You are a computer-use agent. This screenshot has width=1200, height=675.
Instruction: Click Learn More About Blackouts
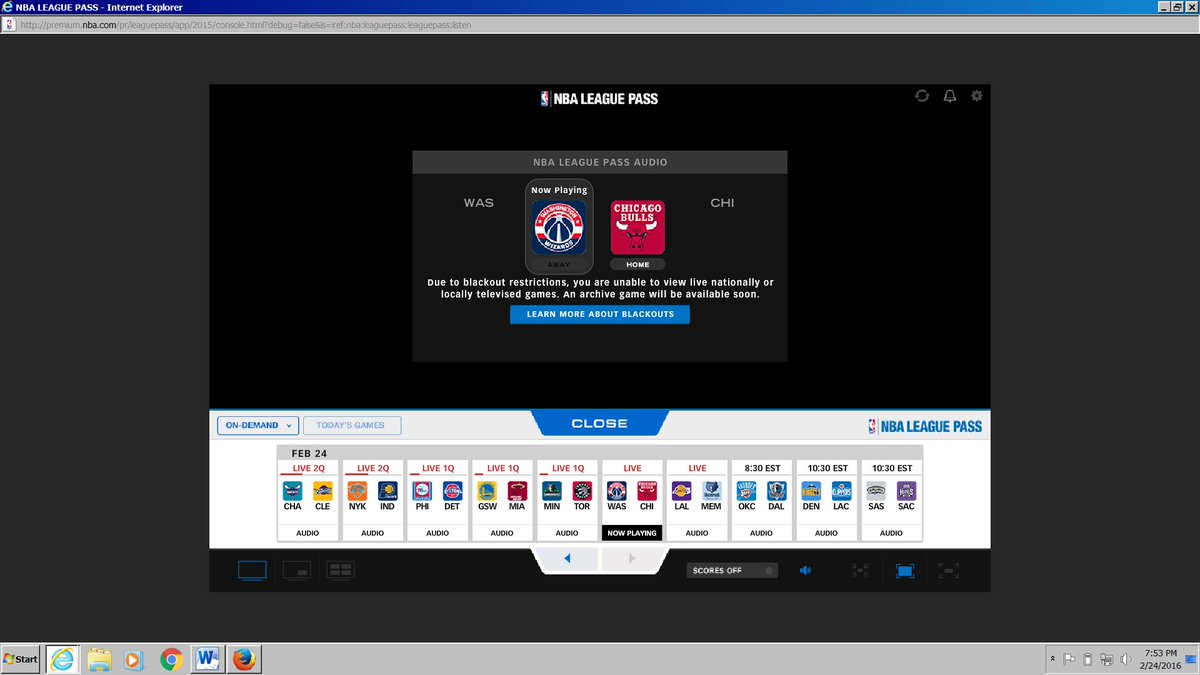point(600,314)
